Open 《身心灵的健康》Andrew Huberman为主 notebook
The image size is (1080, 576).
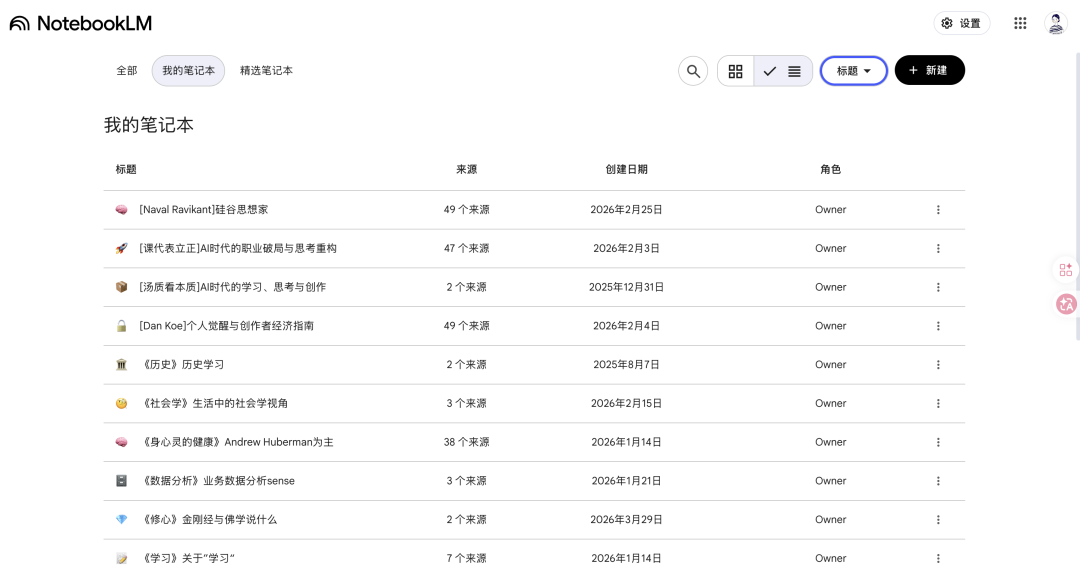click(236, 442)
